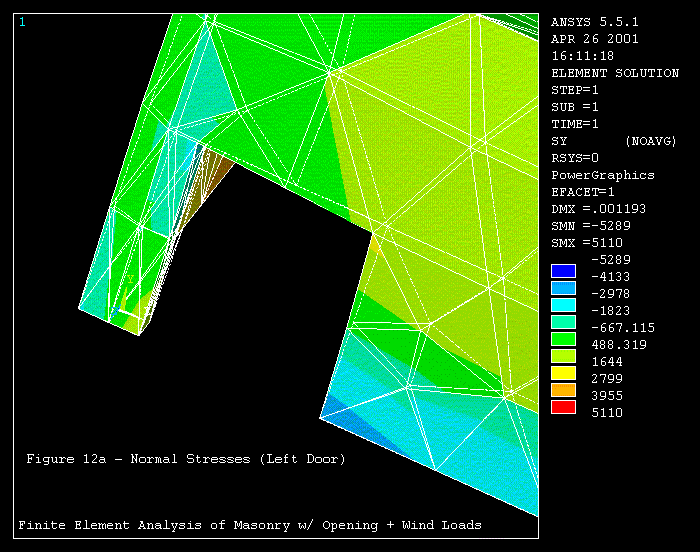Select the cyan legend color swatch
Image resolution: width=700 pixels, height=552 pixels.
(564, 304)
